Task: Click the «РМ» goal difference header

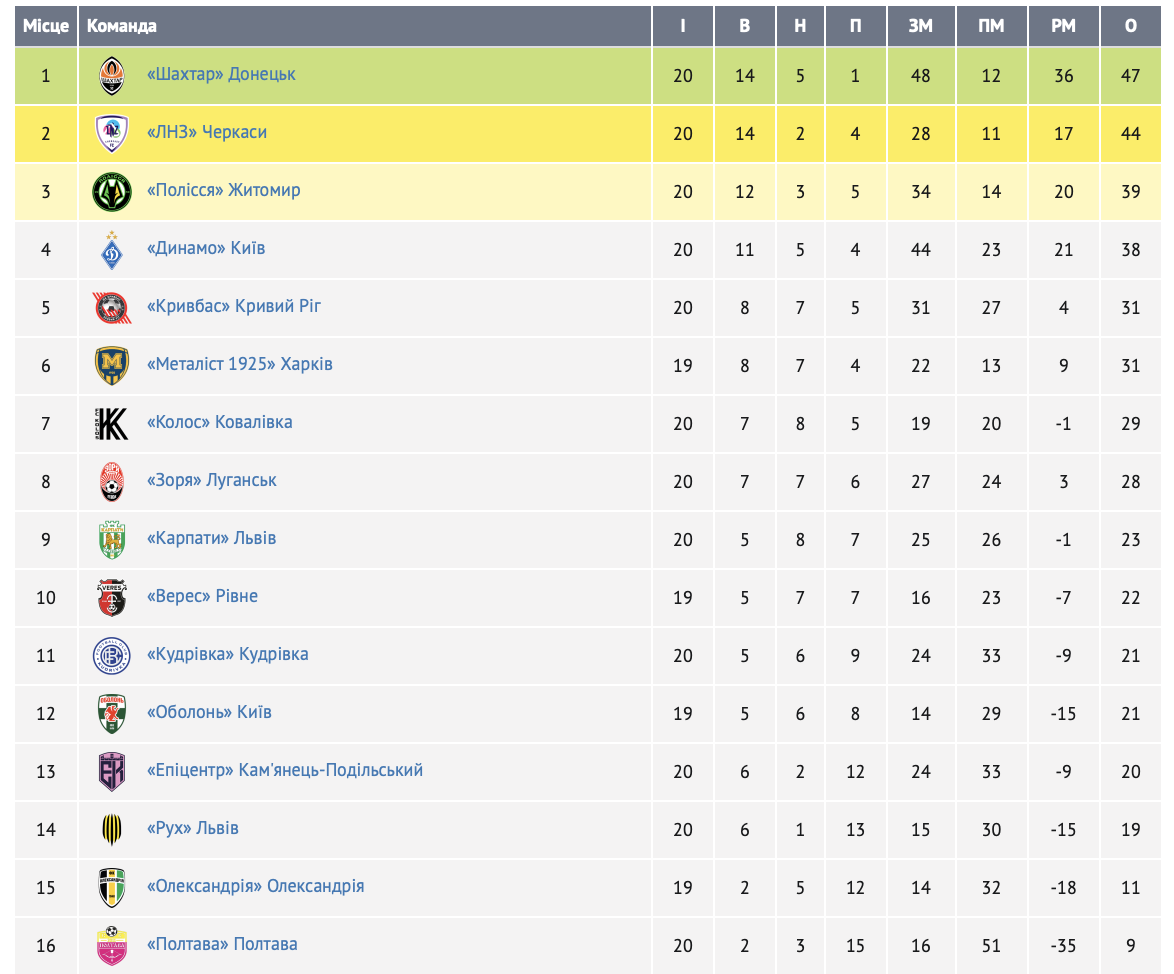Action: click(1063, 26)
